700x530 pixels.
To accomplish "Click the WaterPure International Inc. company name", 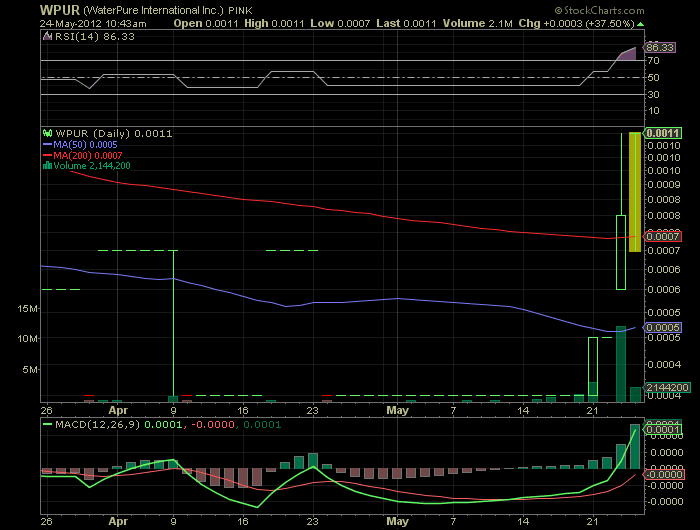I will 153,10.
